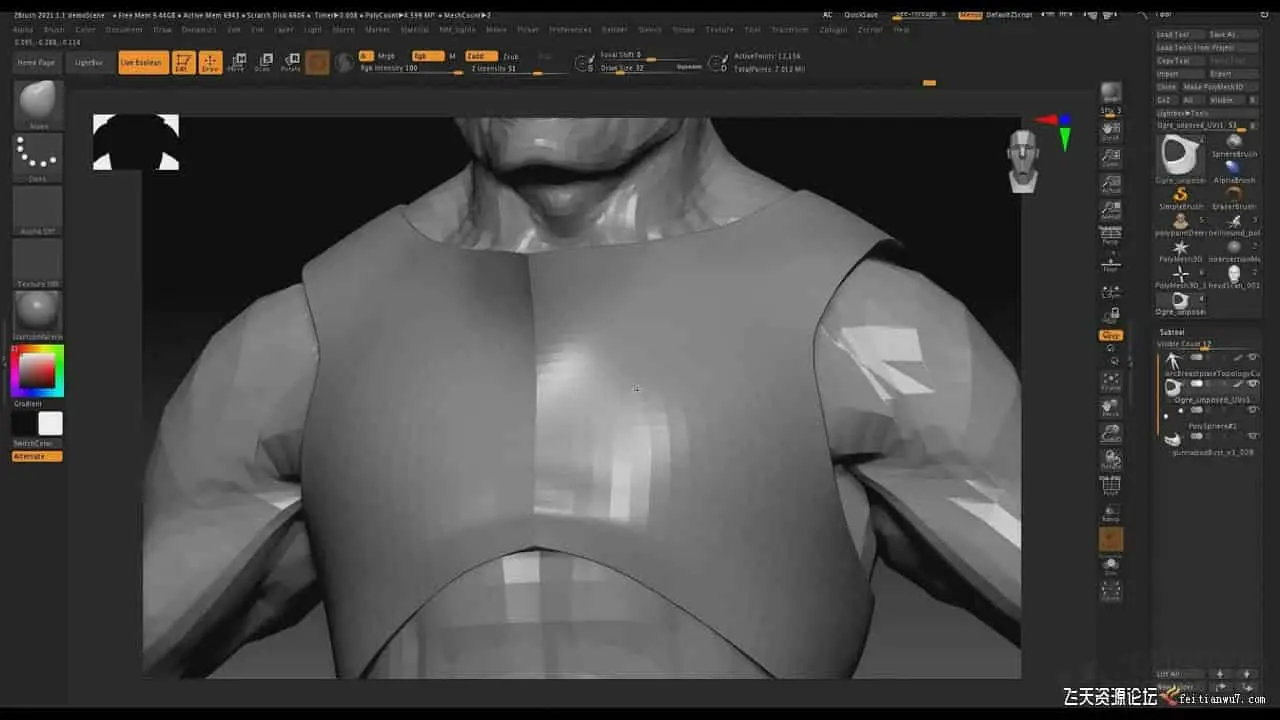Image resolution: width=1280 pixels, height=720 pixels.
Task: Select the Draw mode icon
Action: coord(210,63)
